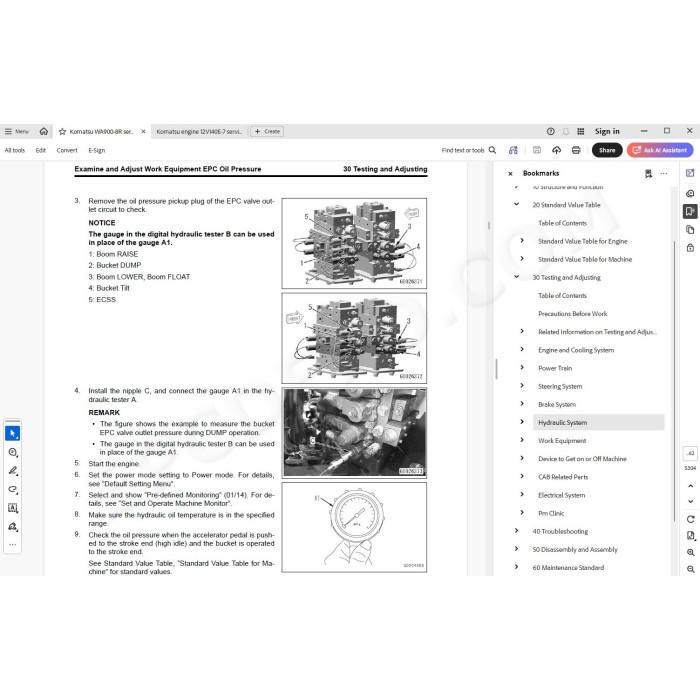Collapse the 20 Standard Value Table bookmark
The height and width of the screenshot is (700, 700).
pyautogui.click(x=517, y=204)
